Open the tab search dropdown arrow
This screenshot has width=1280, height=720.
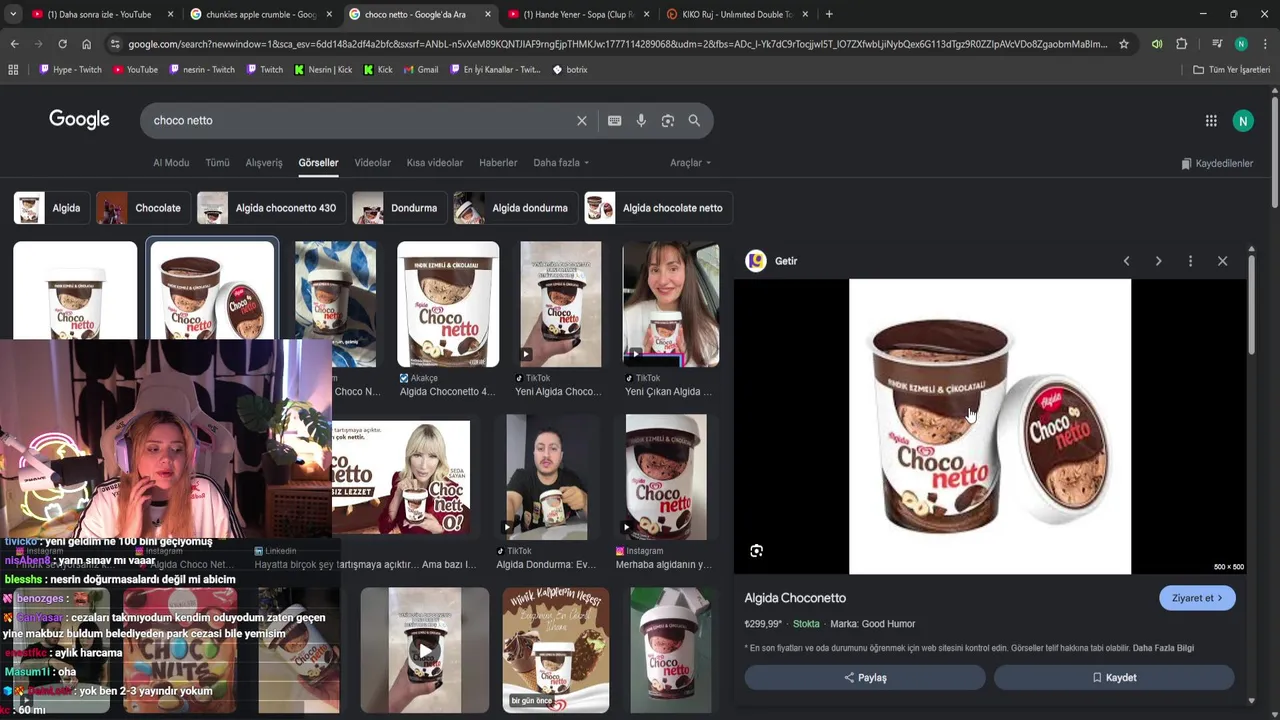pos(15,14)
